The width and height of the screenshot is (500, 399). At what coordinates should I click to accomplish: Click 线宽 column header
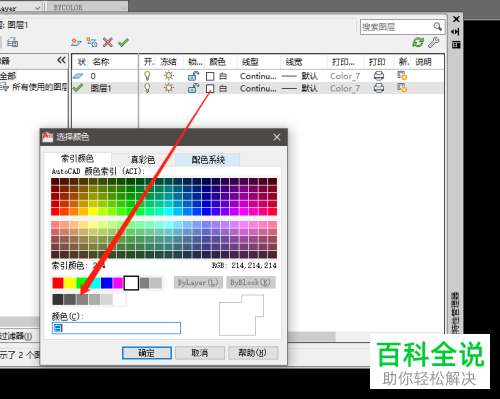coord(294,62)
